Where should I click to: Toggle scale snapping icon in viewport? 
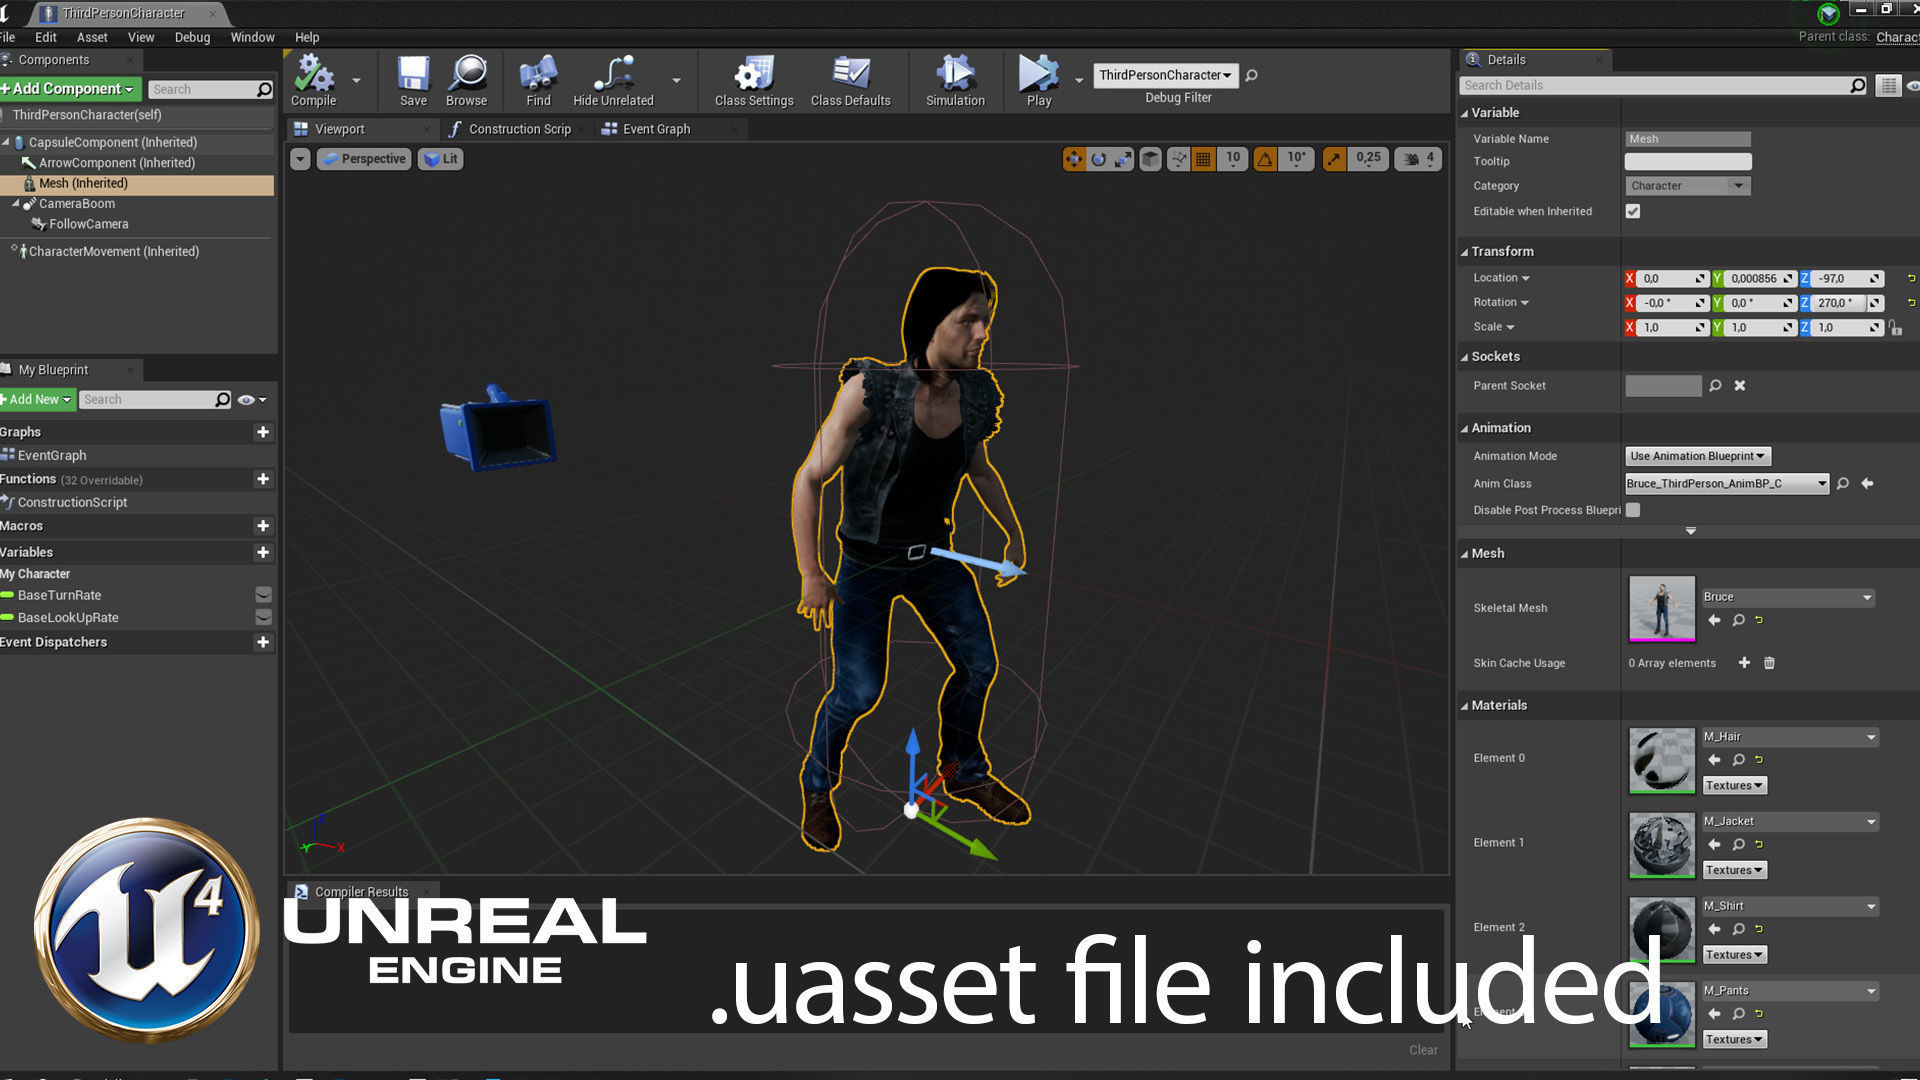[x=1334, y=159]
